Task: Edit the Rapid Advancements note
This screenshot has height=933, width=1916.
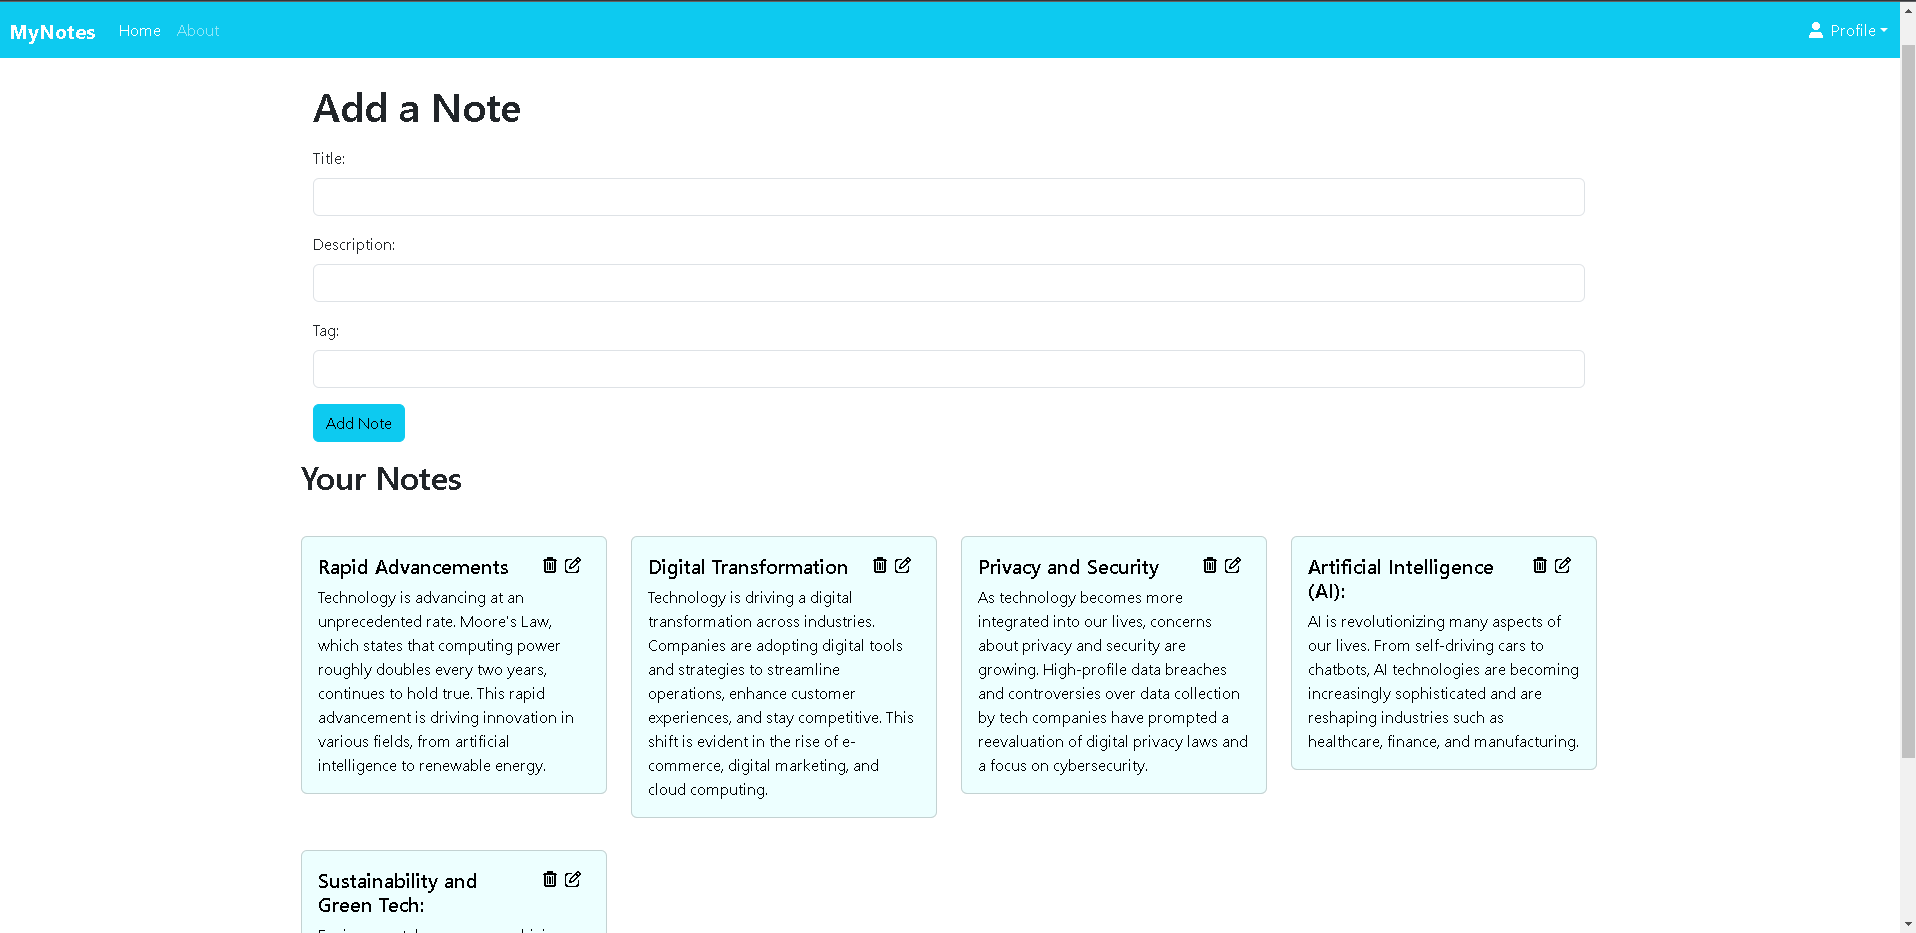Action: click(x=573, y=565)
